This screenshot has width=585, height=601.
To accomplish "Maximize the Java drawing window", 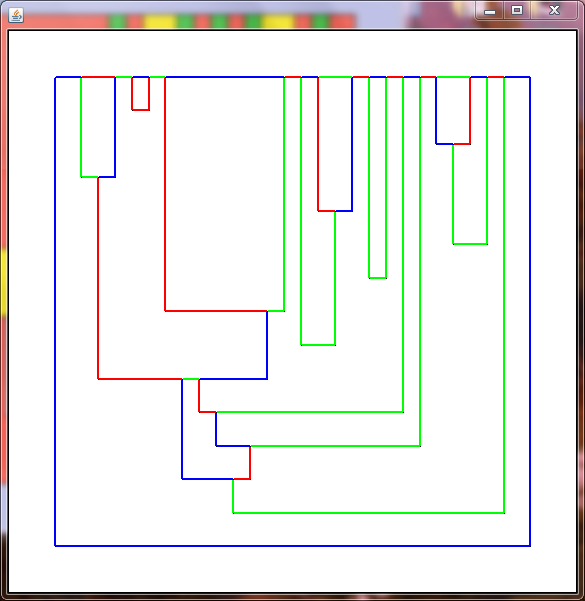I will [x=517, y=10].
